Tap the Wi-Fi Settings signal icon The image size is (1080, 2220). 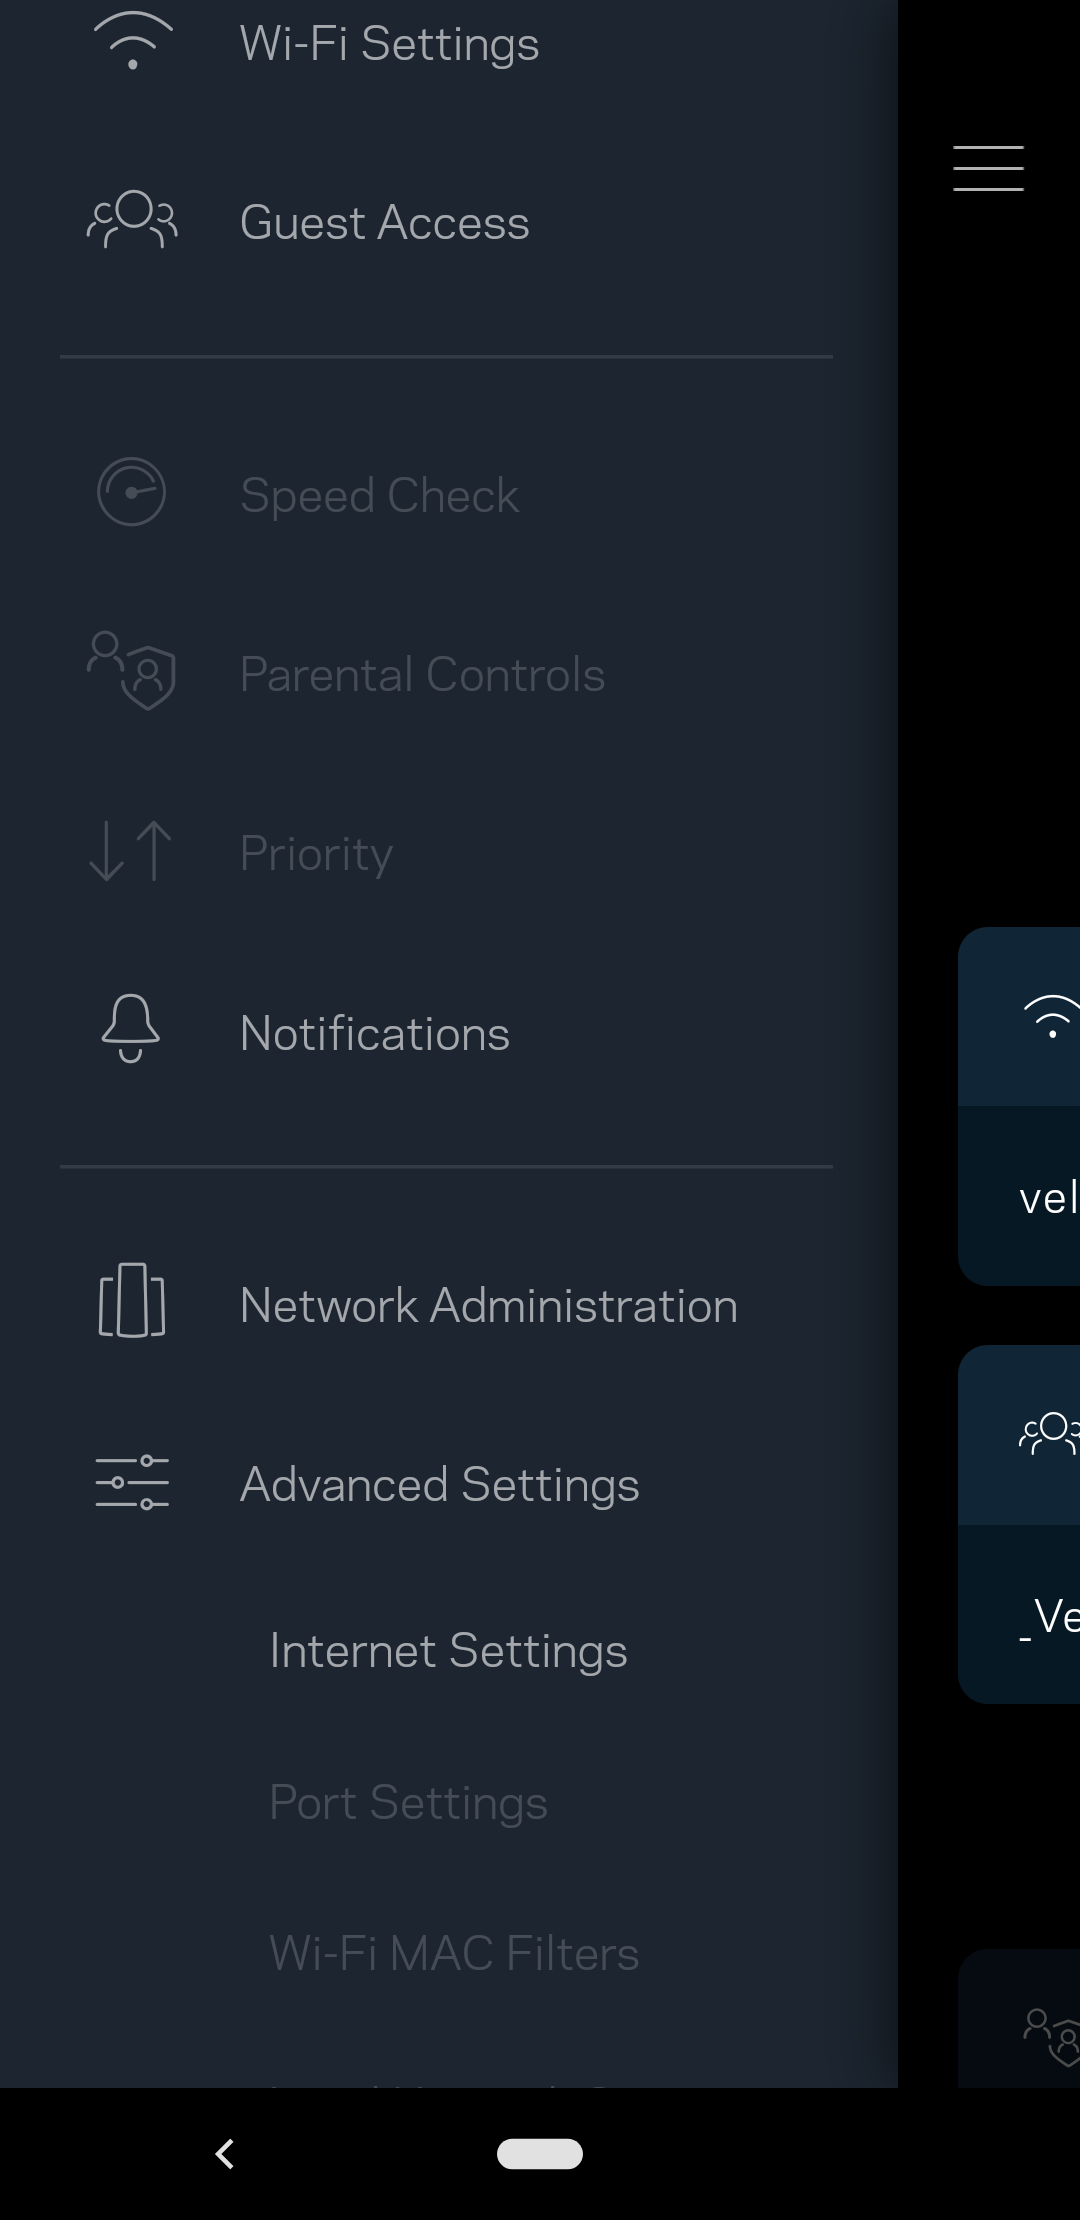click(x=132, y=42)
